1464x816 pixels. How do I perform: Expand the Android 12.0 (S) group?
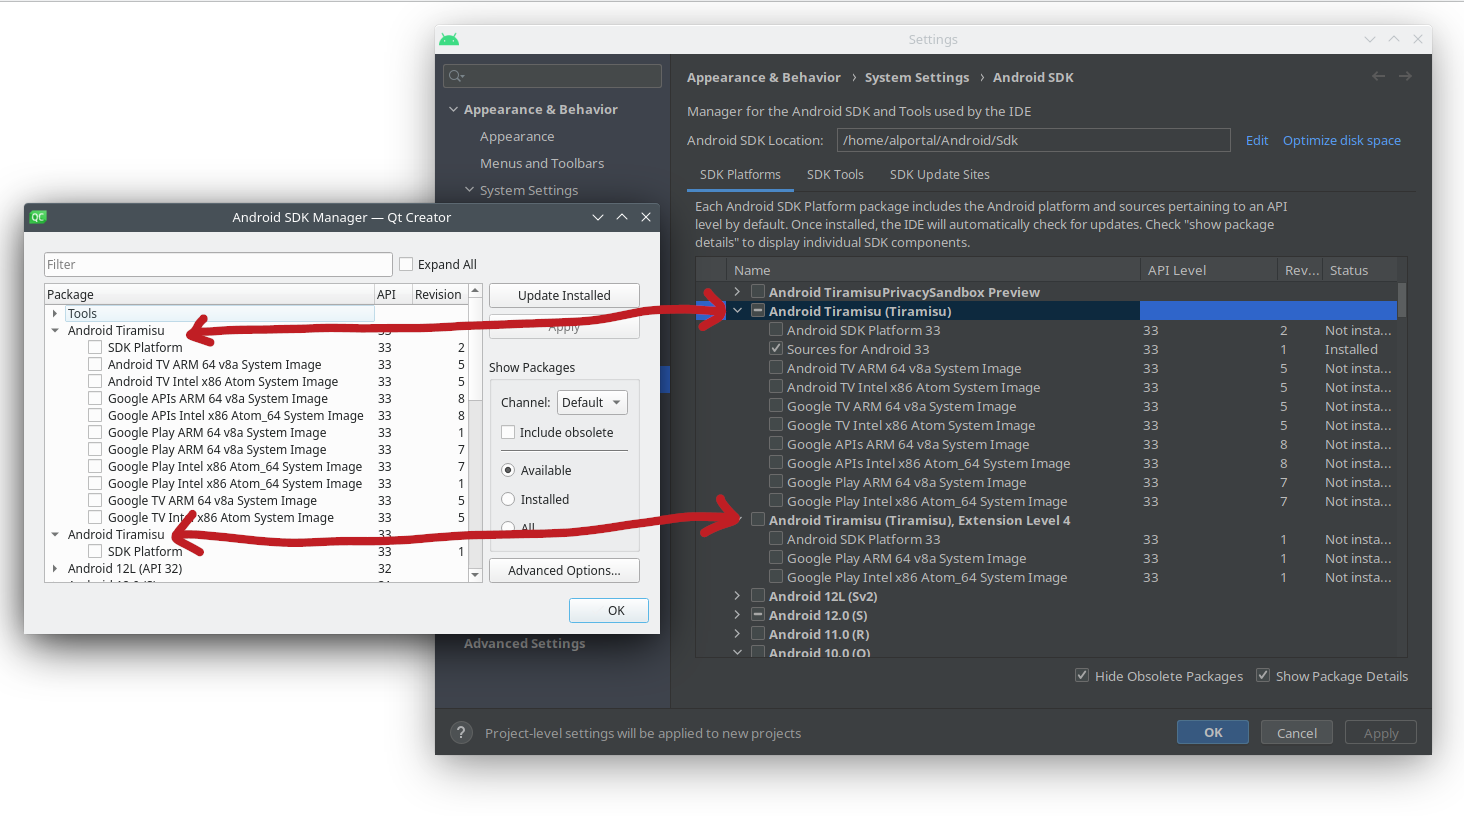(737, 615)
